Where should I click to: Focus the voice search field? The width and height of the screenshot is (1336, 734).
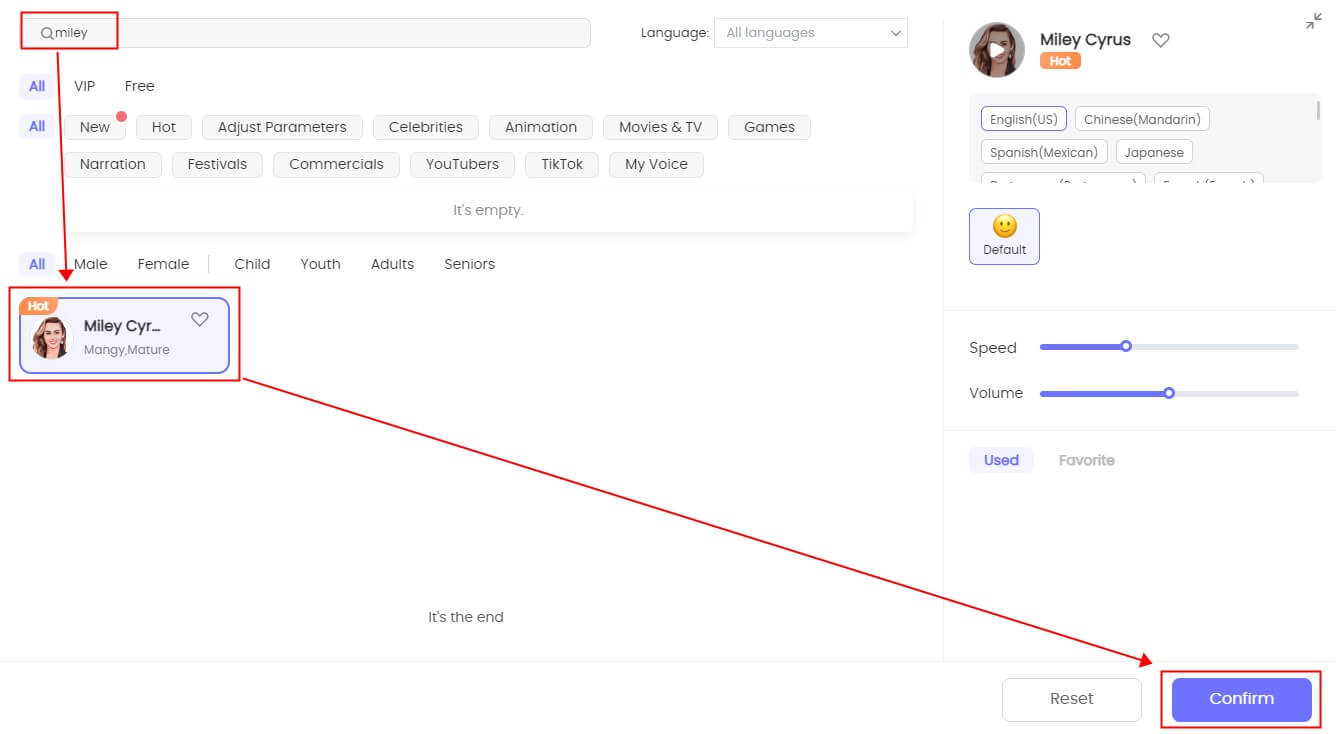(306, 33)
